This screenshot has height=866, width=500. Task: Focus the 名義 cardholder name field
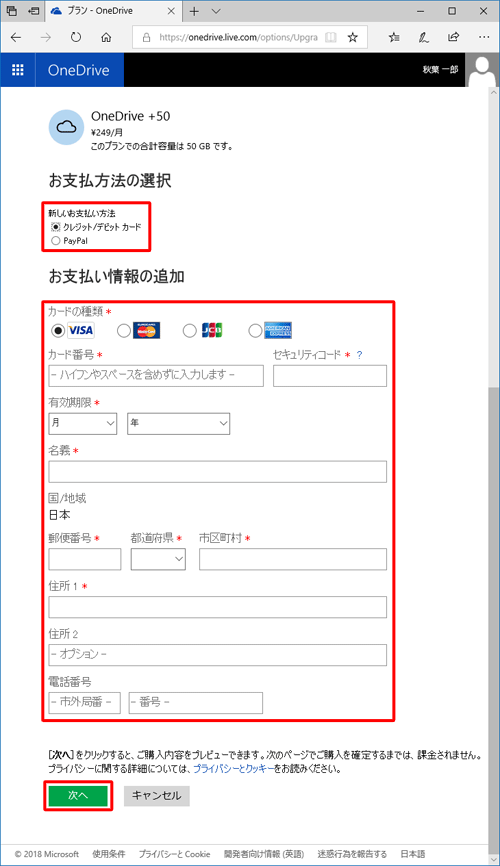(x=218, y=472)
